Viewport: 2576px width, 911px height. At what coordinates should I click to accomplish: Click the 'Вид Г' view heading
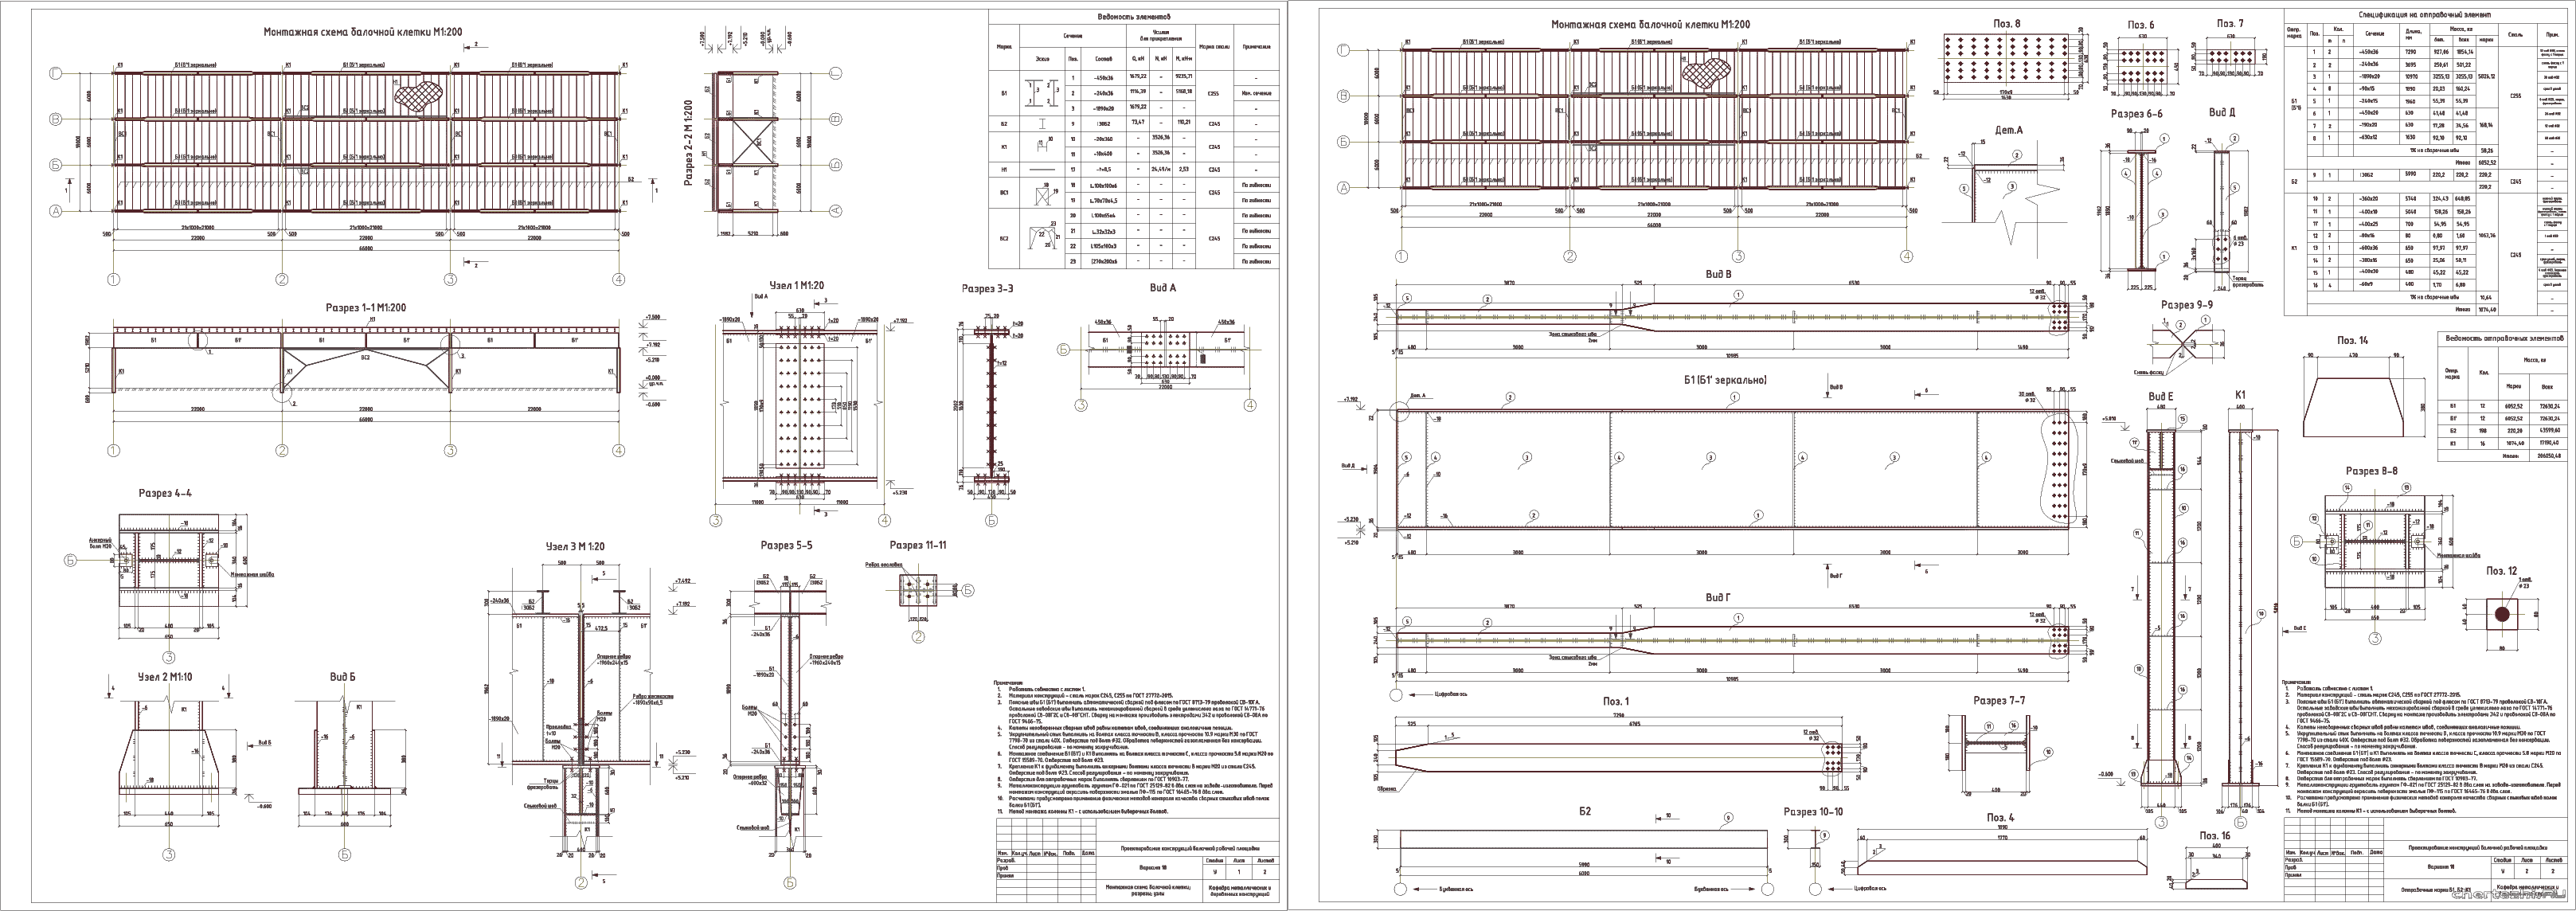pos(1717,597)
